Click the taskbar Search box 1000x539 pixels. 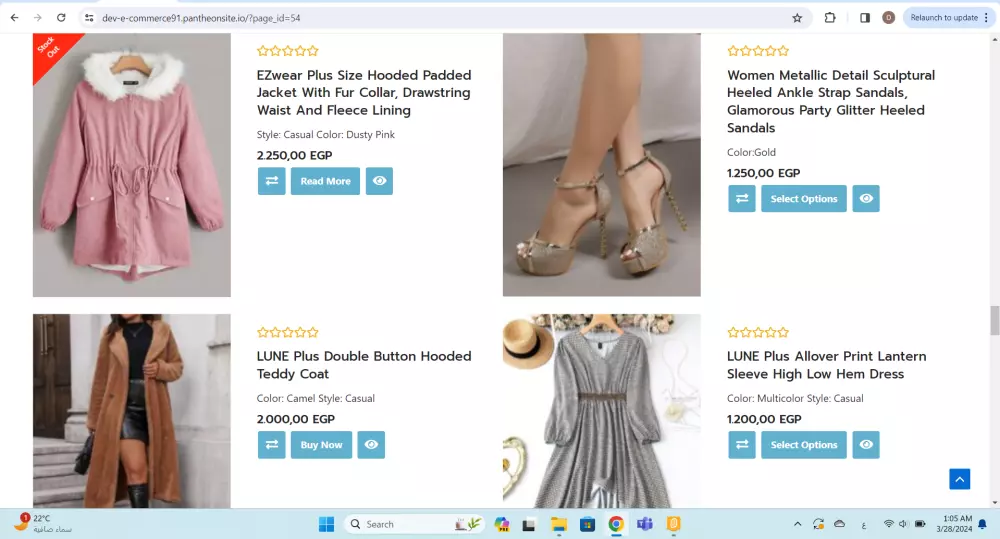tap(413, 524)
